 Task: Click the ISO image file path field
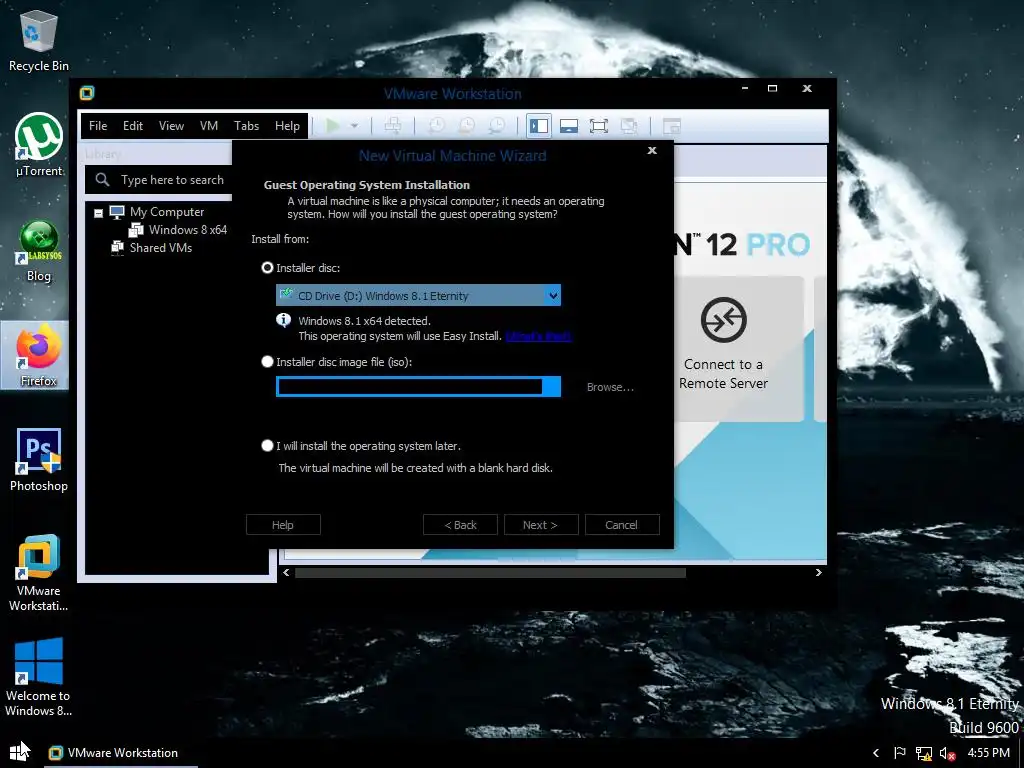[x=409, y=387]
